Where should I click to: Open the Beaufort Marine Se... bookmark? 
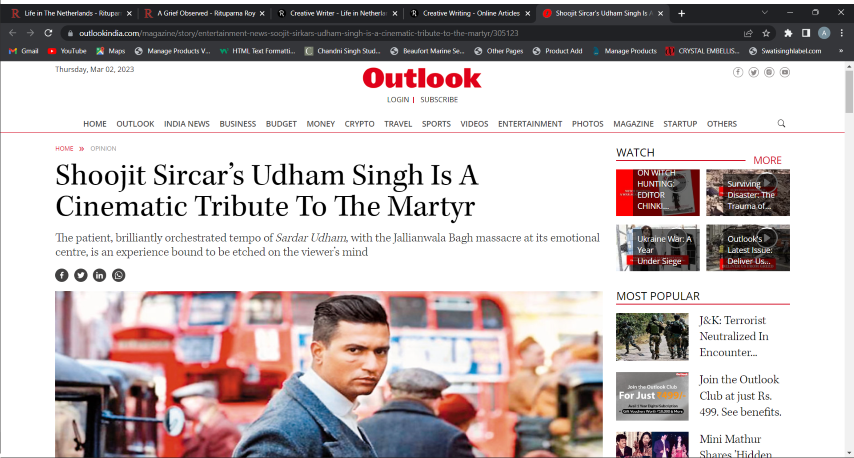[x=428, y=51]
